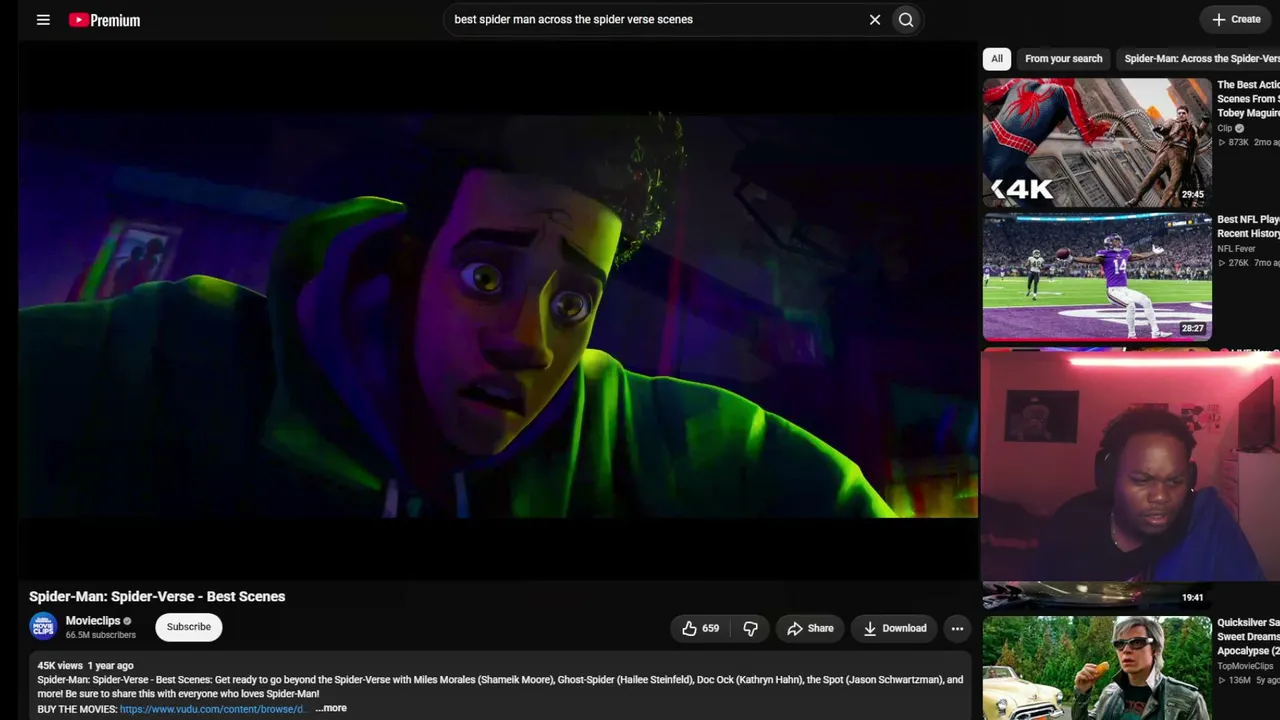Screen dimensions: 1280x720
Task: Open the Best NFL Plays video thumbnail
Action: pos(1097,277)
